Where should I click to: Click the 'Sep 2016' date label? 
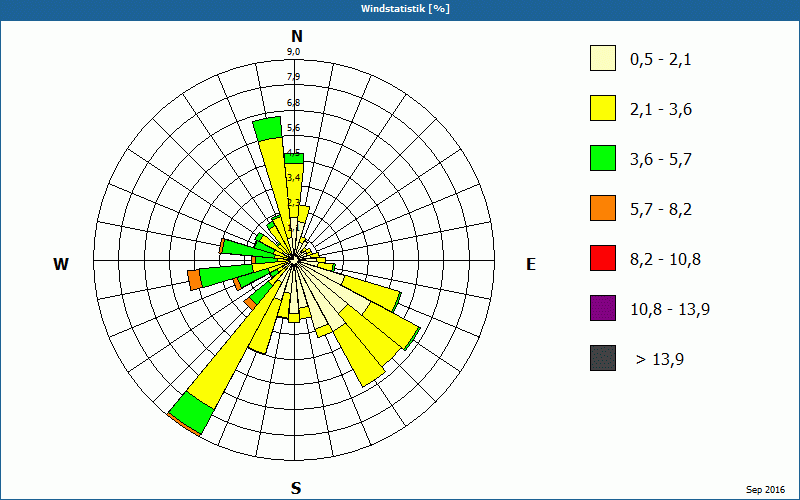tap(765, 490)
